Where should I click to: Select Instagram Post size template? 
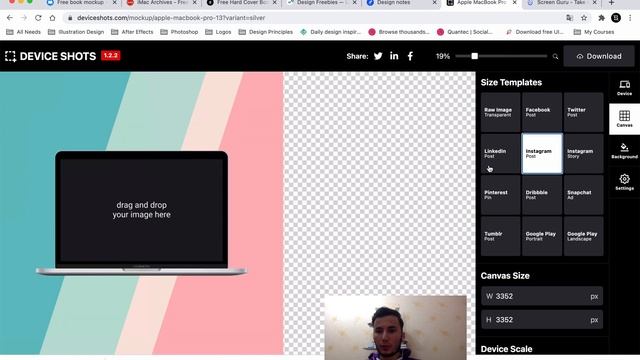(542, 153)
